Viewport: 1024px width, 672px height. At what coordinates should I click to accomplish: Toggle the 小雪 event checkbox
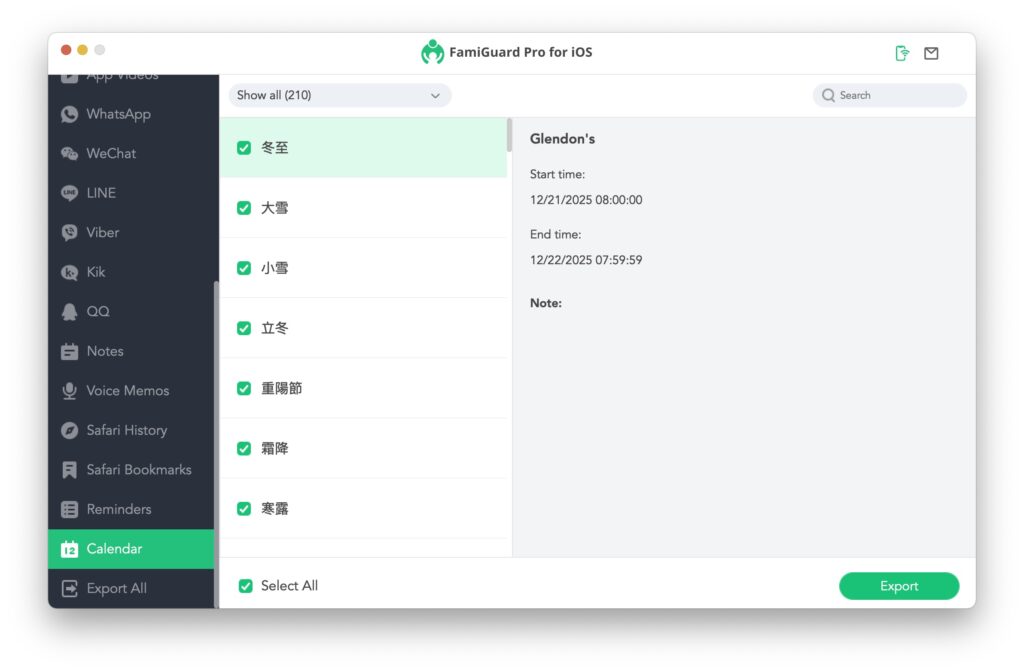244,268
